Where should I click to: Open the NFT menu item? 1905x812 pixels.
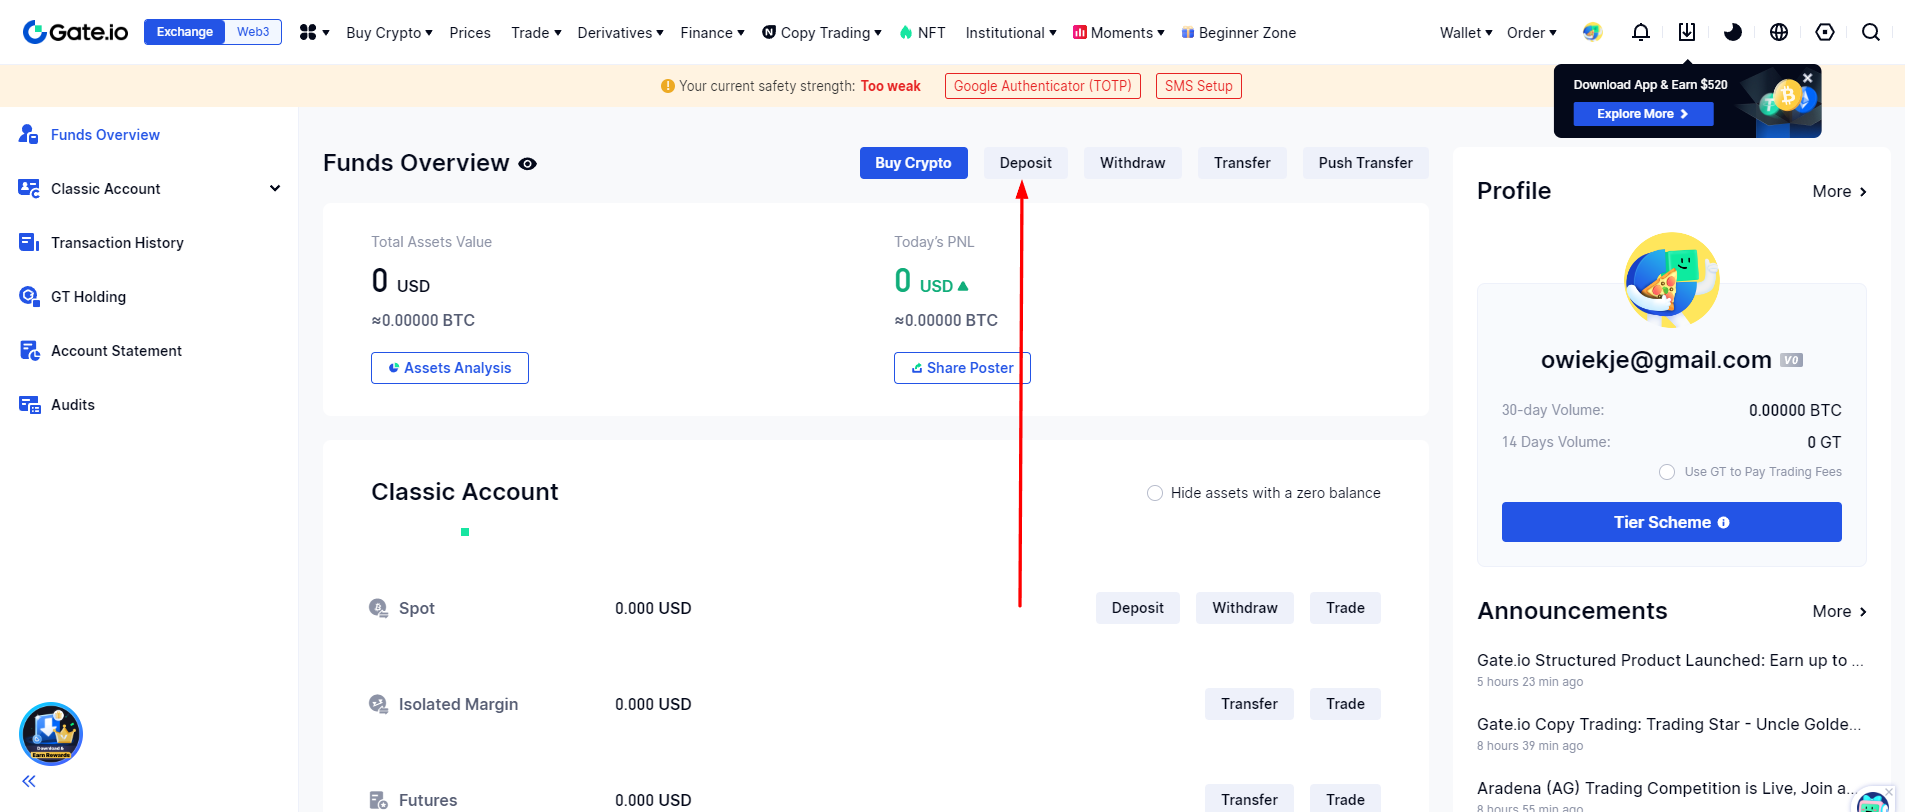[x=922, y=33]
